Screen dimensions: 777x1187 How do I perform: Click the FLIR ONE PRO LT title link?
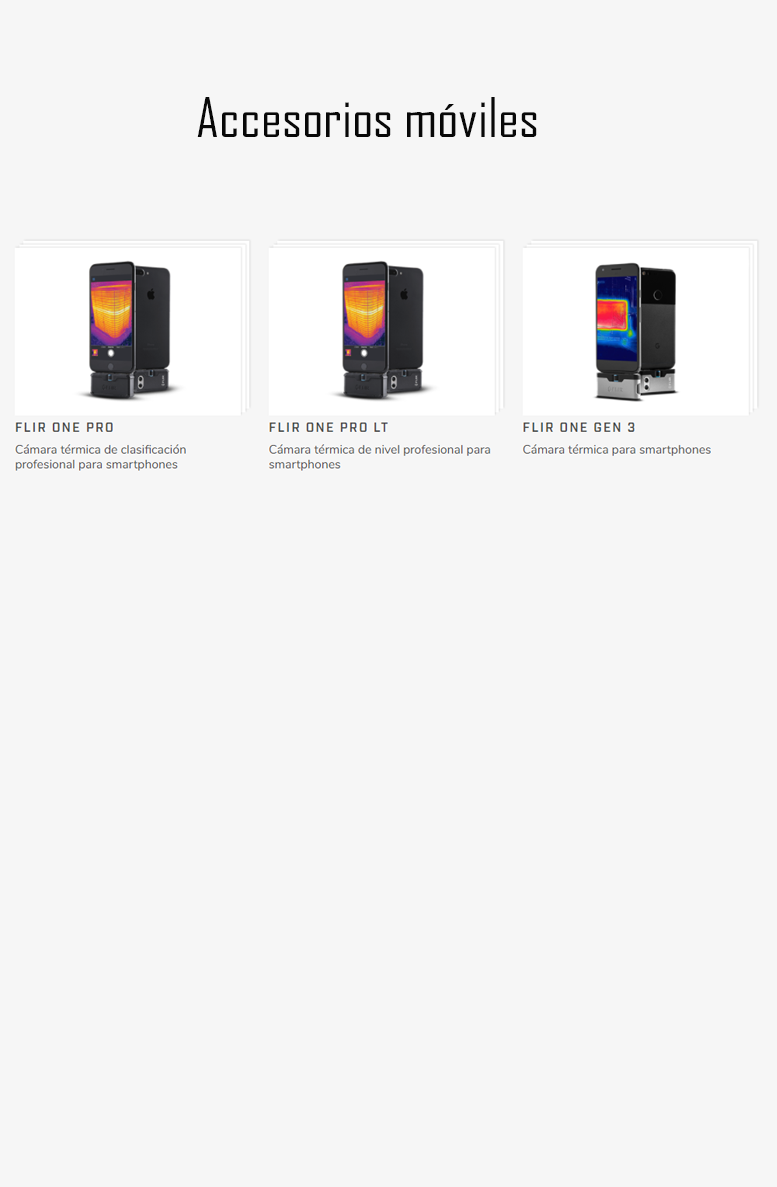[x=328, y=428]
